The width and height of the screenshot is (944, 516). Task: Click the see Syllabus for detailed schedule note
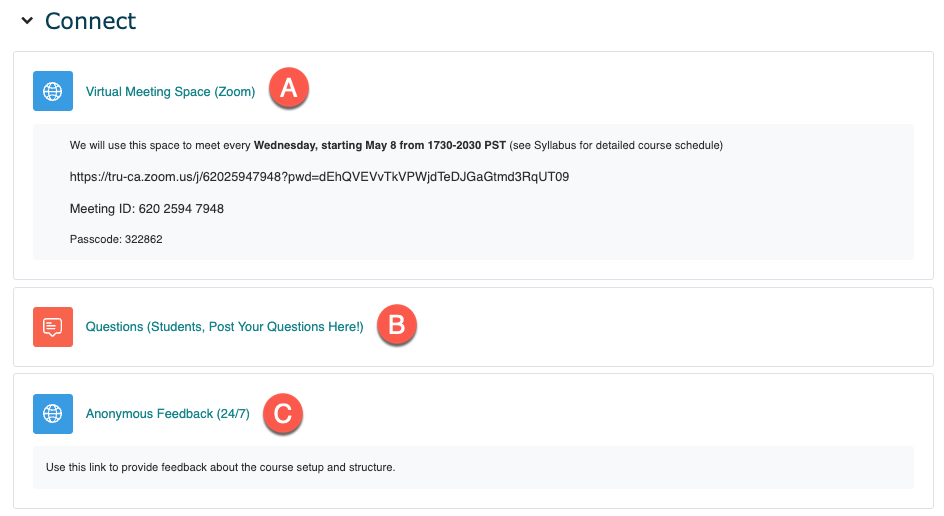(x=616, y=145)
